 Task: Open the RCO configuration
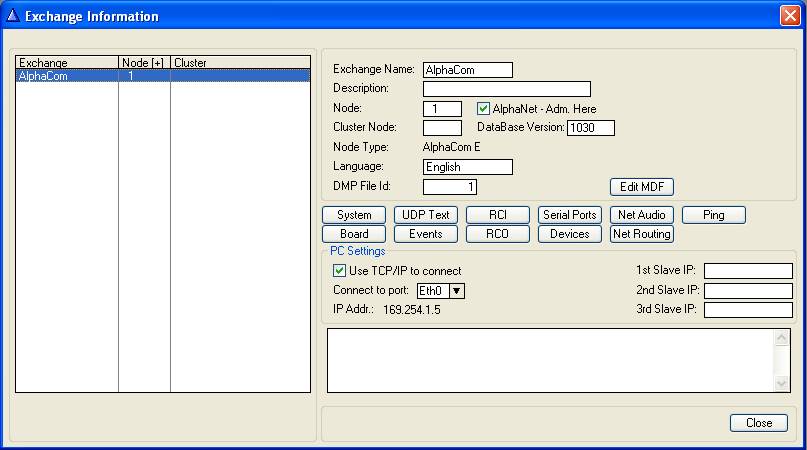coord(497,234)
